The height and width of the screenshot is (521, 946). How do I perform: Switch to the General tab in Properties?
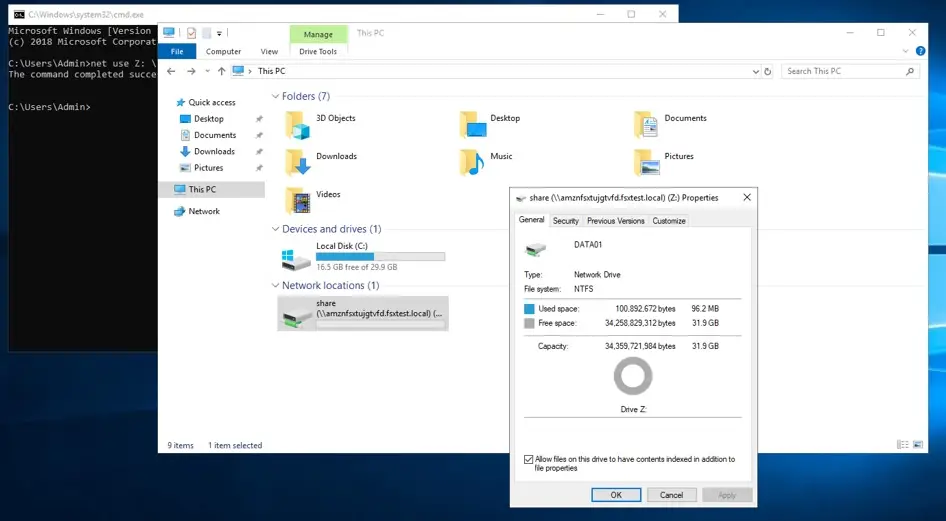pyautogui.click(x=532, y=219)
